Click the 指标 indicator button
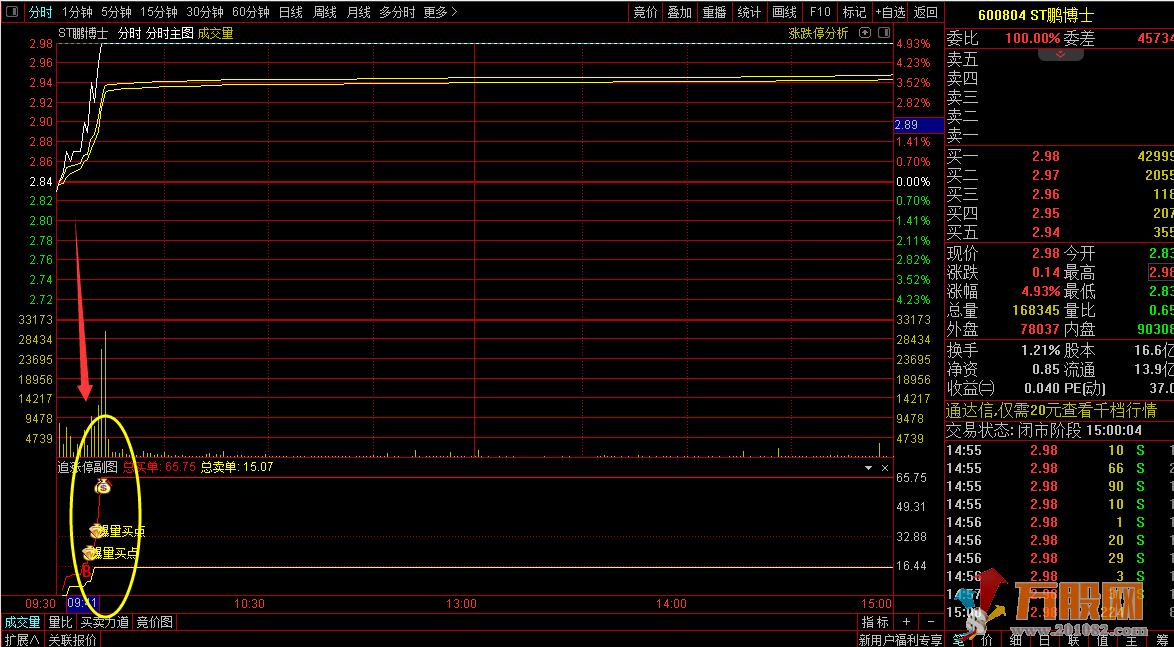This screenshot has height=647, width=1174. 875,622
